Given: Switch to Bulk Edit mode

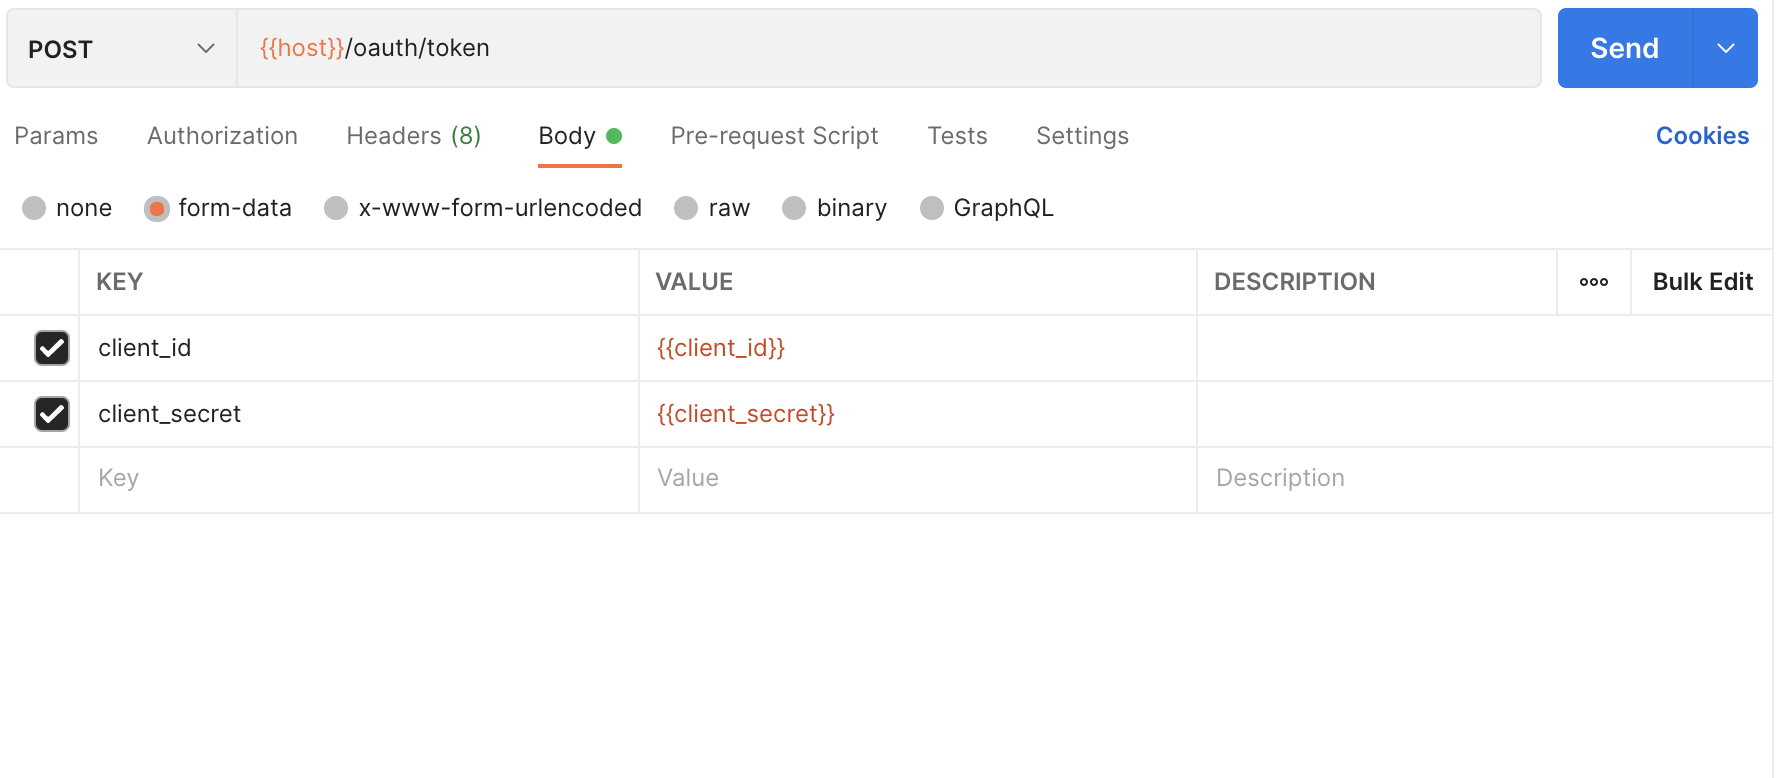Looking at the screenshot, I should 1702,282.
